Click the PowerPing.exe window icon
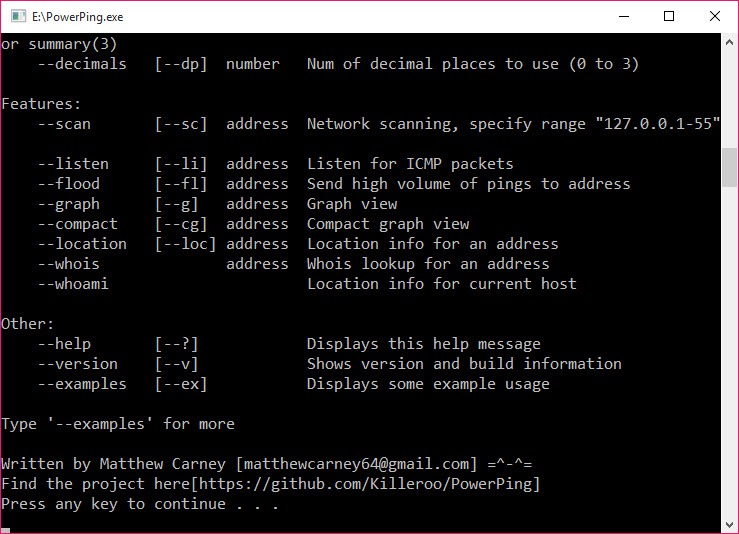This screenshot has width=739, height=534. 18,16
